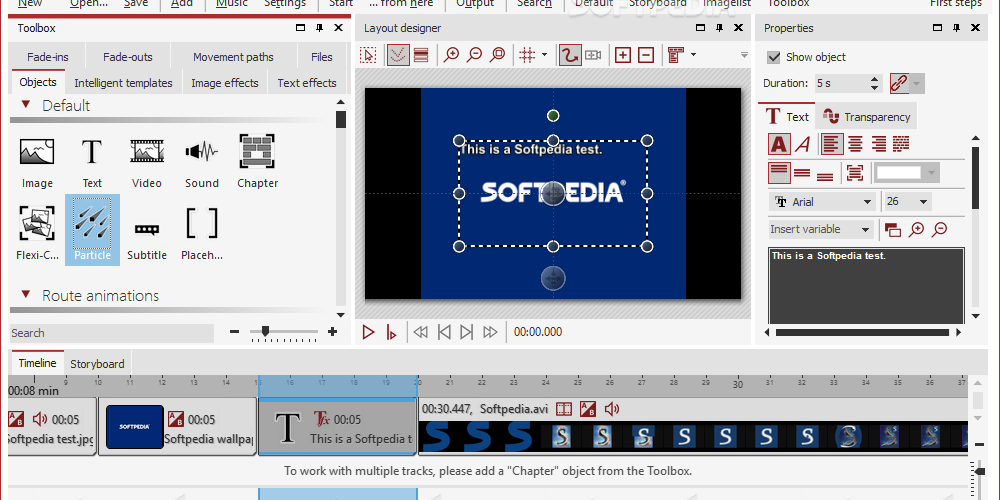Image resolution: width=1000 pixels, height=500 pixels.
Task: Click the Toolbox Search field
Action: click(112, 333)
